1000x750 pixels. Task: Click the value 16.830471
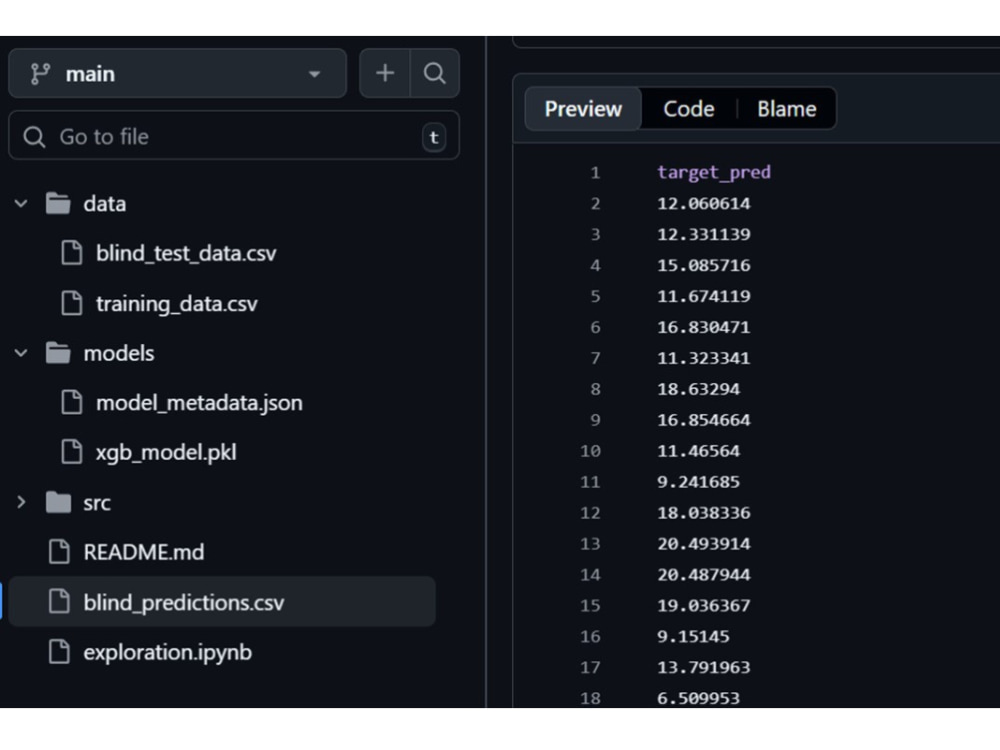(x=703, y=327)
